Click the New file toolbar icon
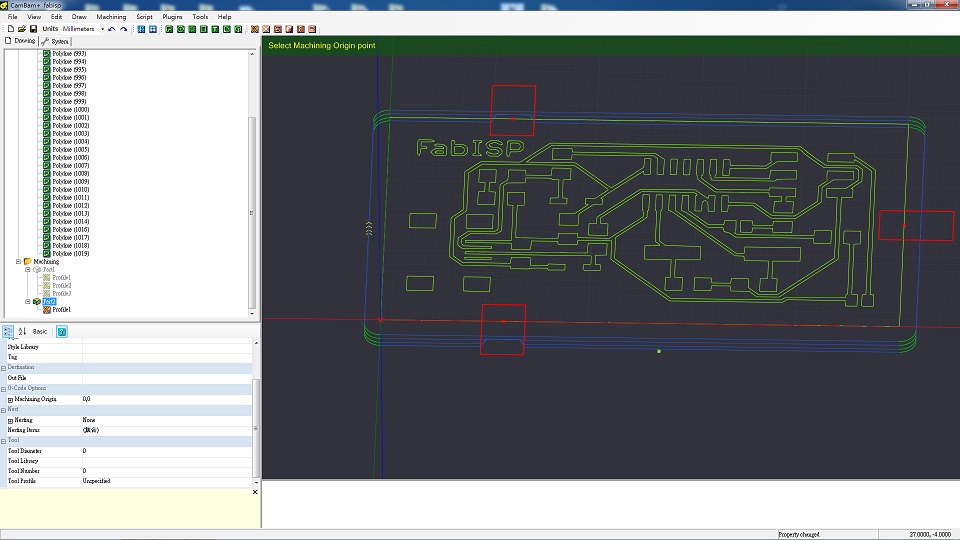 pos(10,29)
